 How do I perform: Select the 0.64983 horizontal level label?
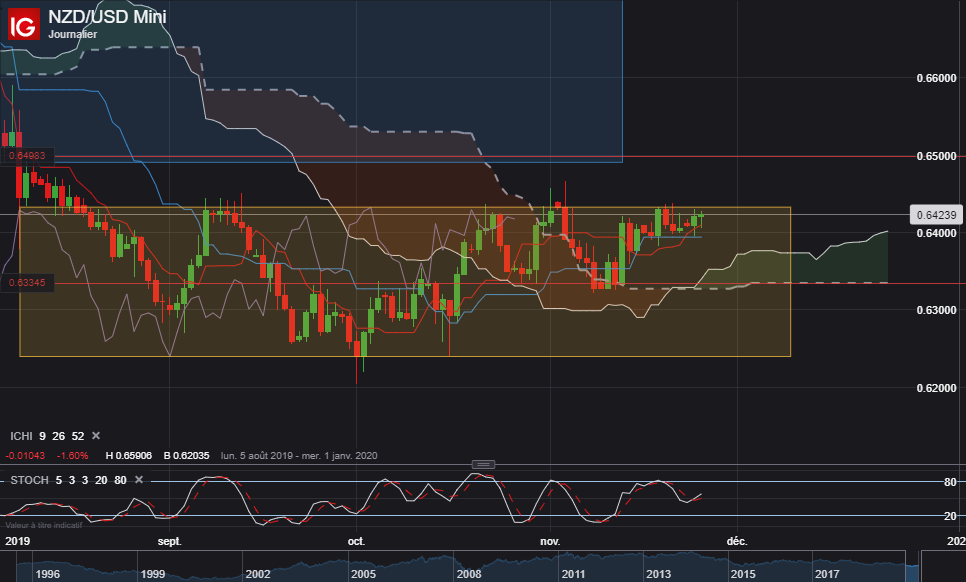coord(27,156)
